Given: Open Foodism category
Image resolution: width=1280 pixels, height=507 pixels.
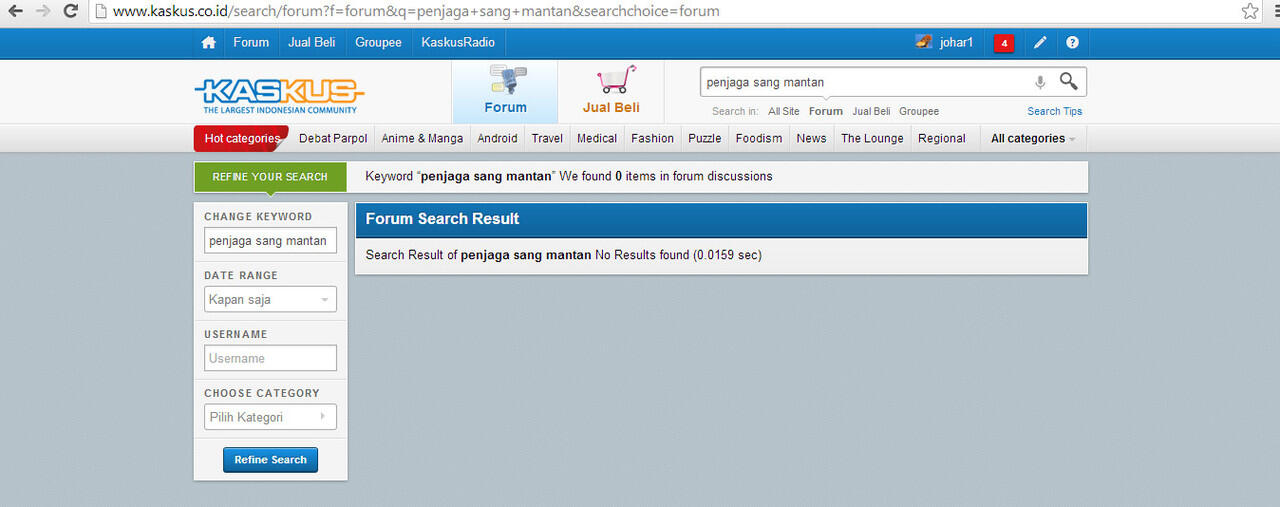Looking at the screenshot, I should 759,138.
